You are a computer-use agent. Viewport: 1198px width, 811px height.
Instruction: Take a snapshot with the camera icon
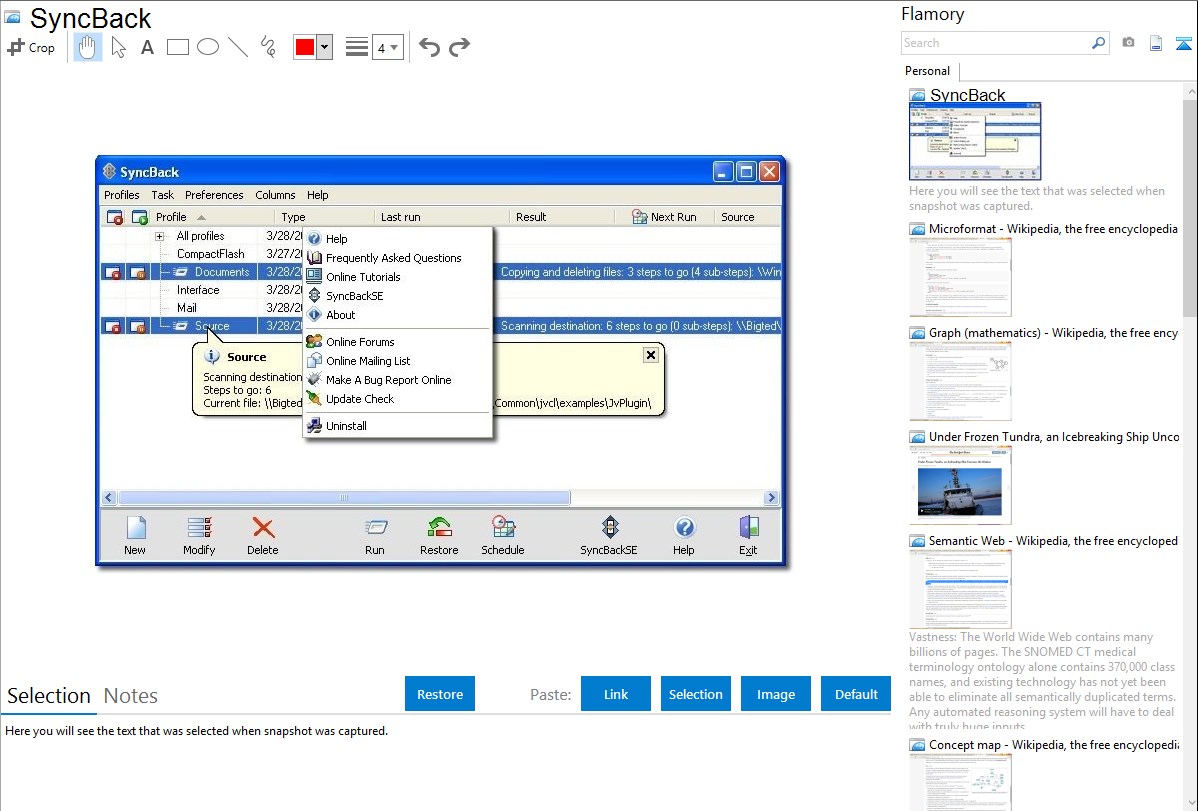point(1128,43)
